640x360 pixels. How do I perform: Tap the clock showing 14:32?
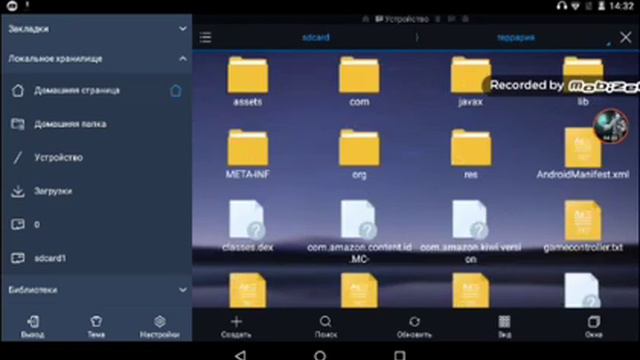[x=621, y=6]
